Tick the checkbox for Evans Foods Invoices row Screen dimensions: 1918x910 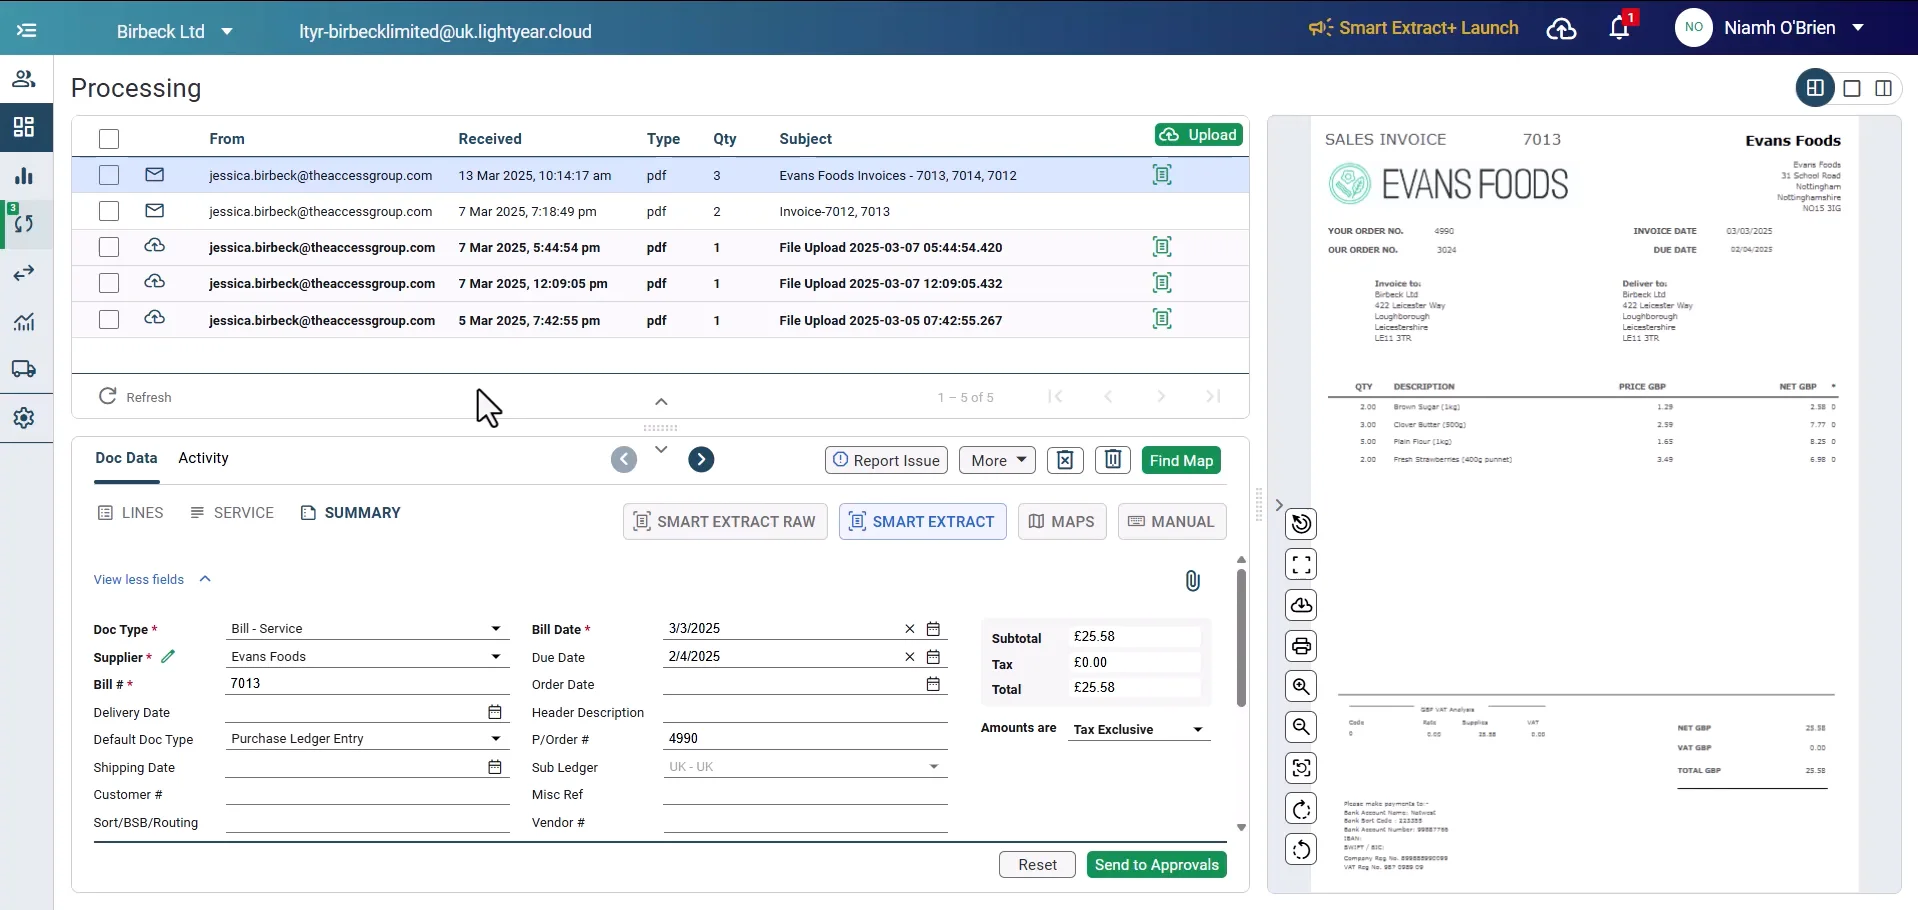109,175
